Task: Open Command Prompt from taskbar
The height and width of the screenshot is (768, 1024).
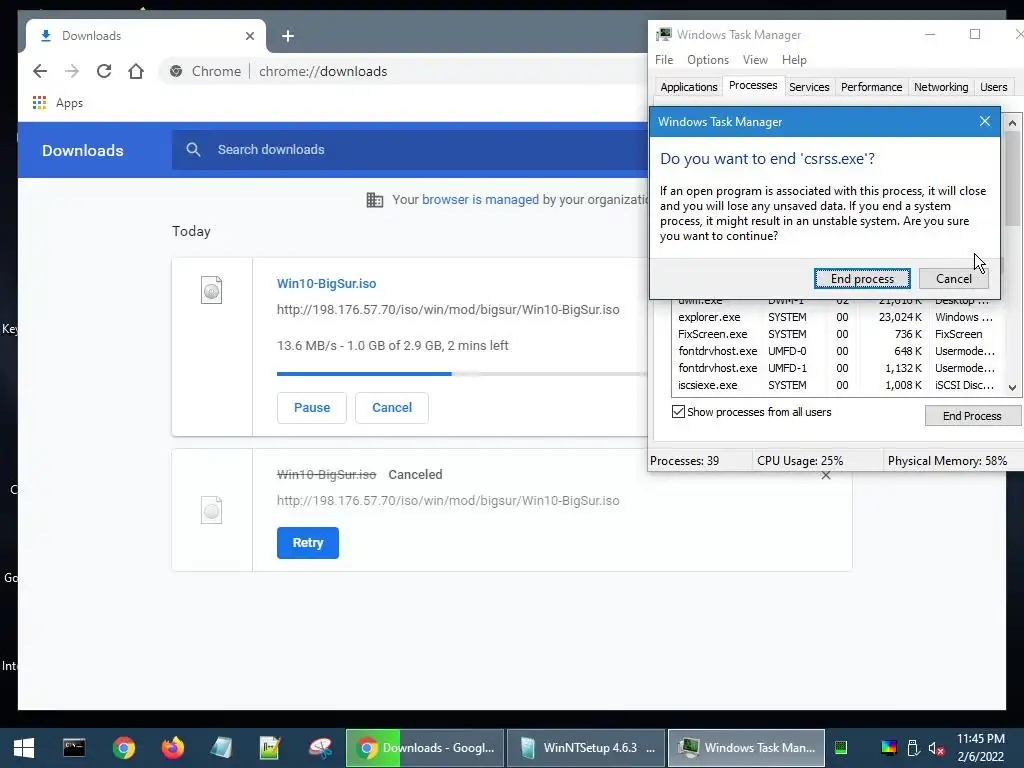Action: [x=74, y=748]
